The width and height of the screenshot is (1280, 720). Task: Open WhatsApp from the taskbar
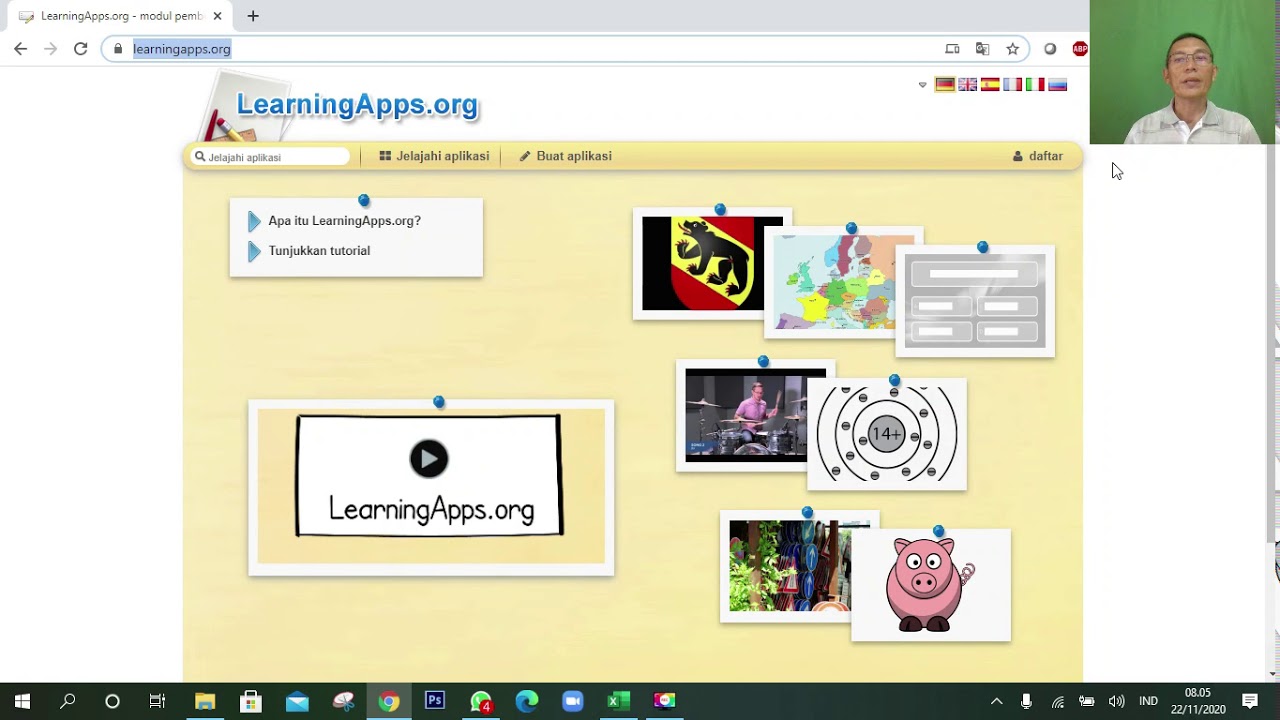pyautogui.click(x=481, y=701)
